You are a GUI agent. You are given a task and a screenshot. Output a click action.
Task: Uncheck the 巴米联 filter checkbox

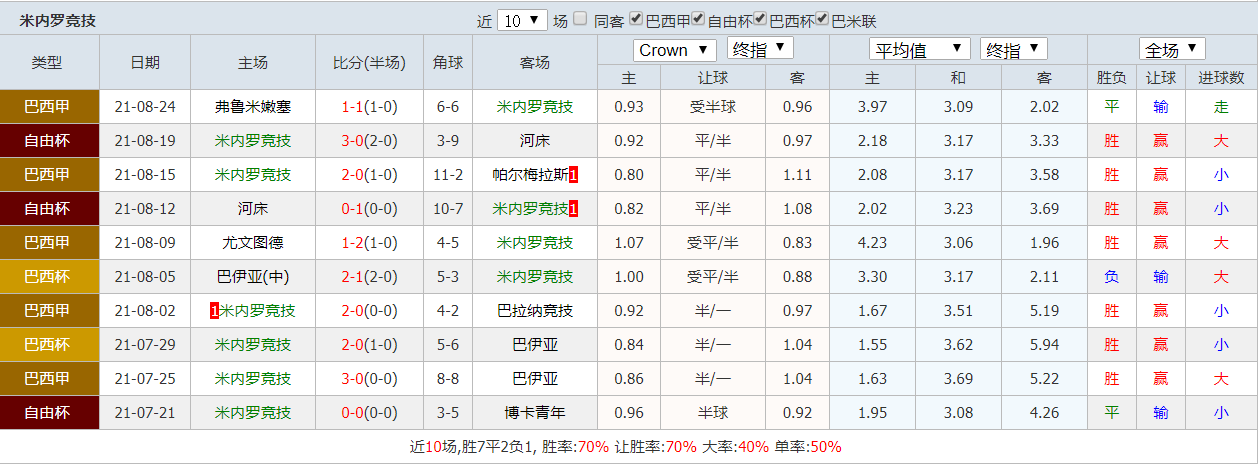pyautogui.click(x=822, y=19)
